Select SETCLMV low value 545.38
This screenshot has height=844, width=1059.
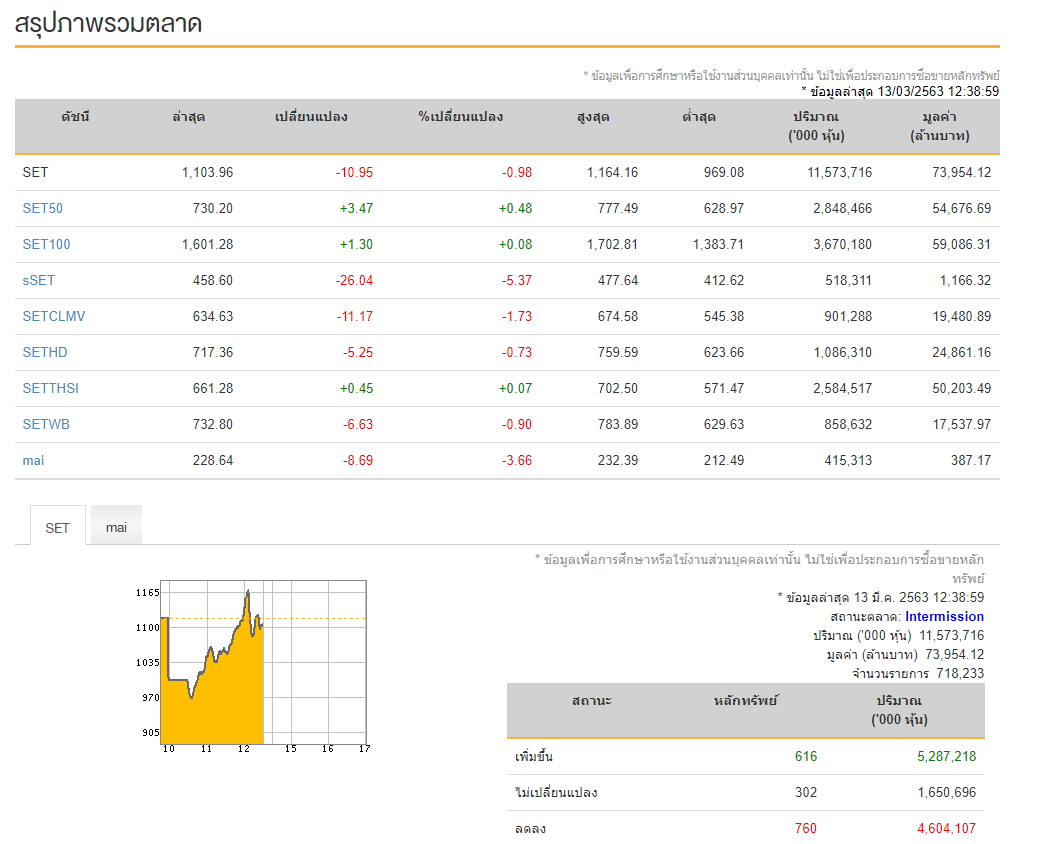724,316
